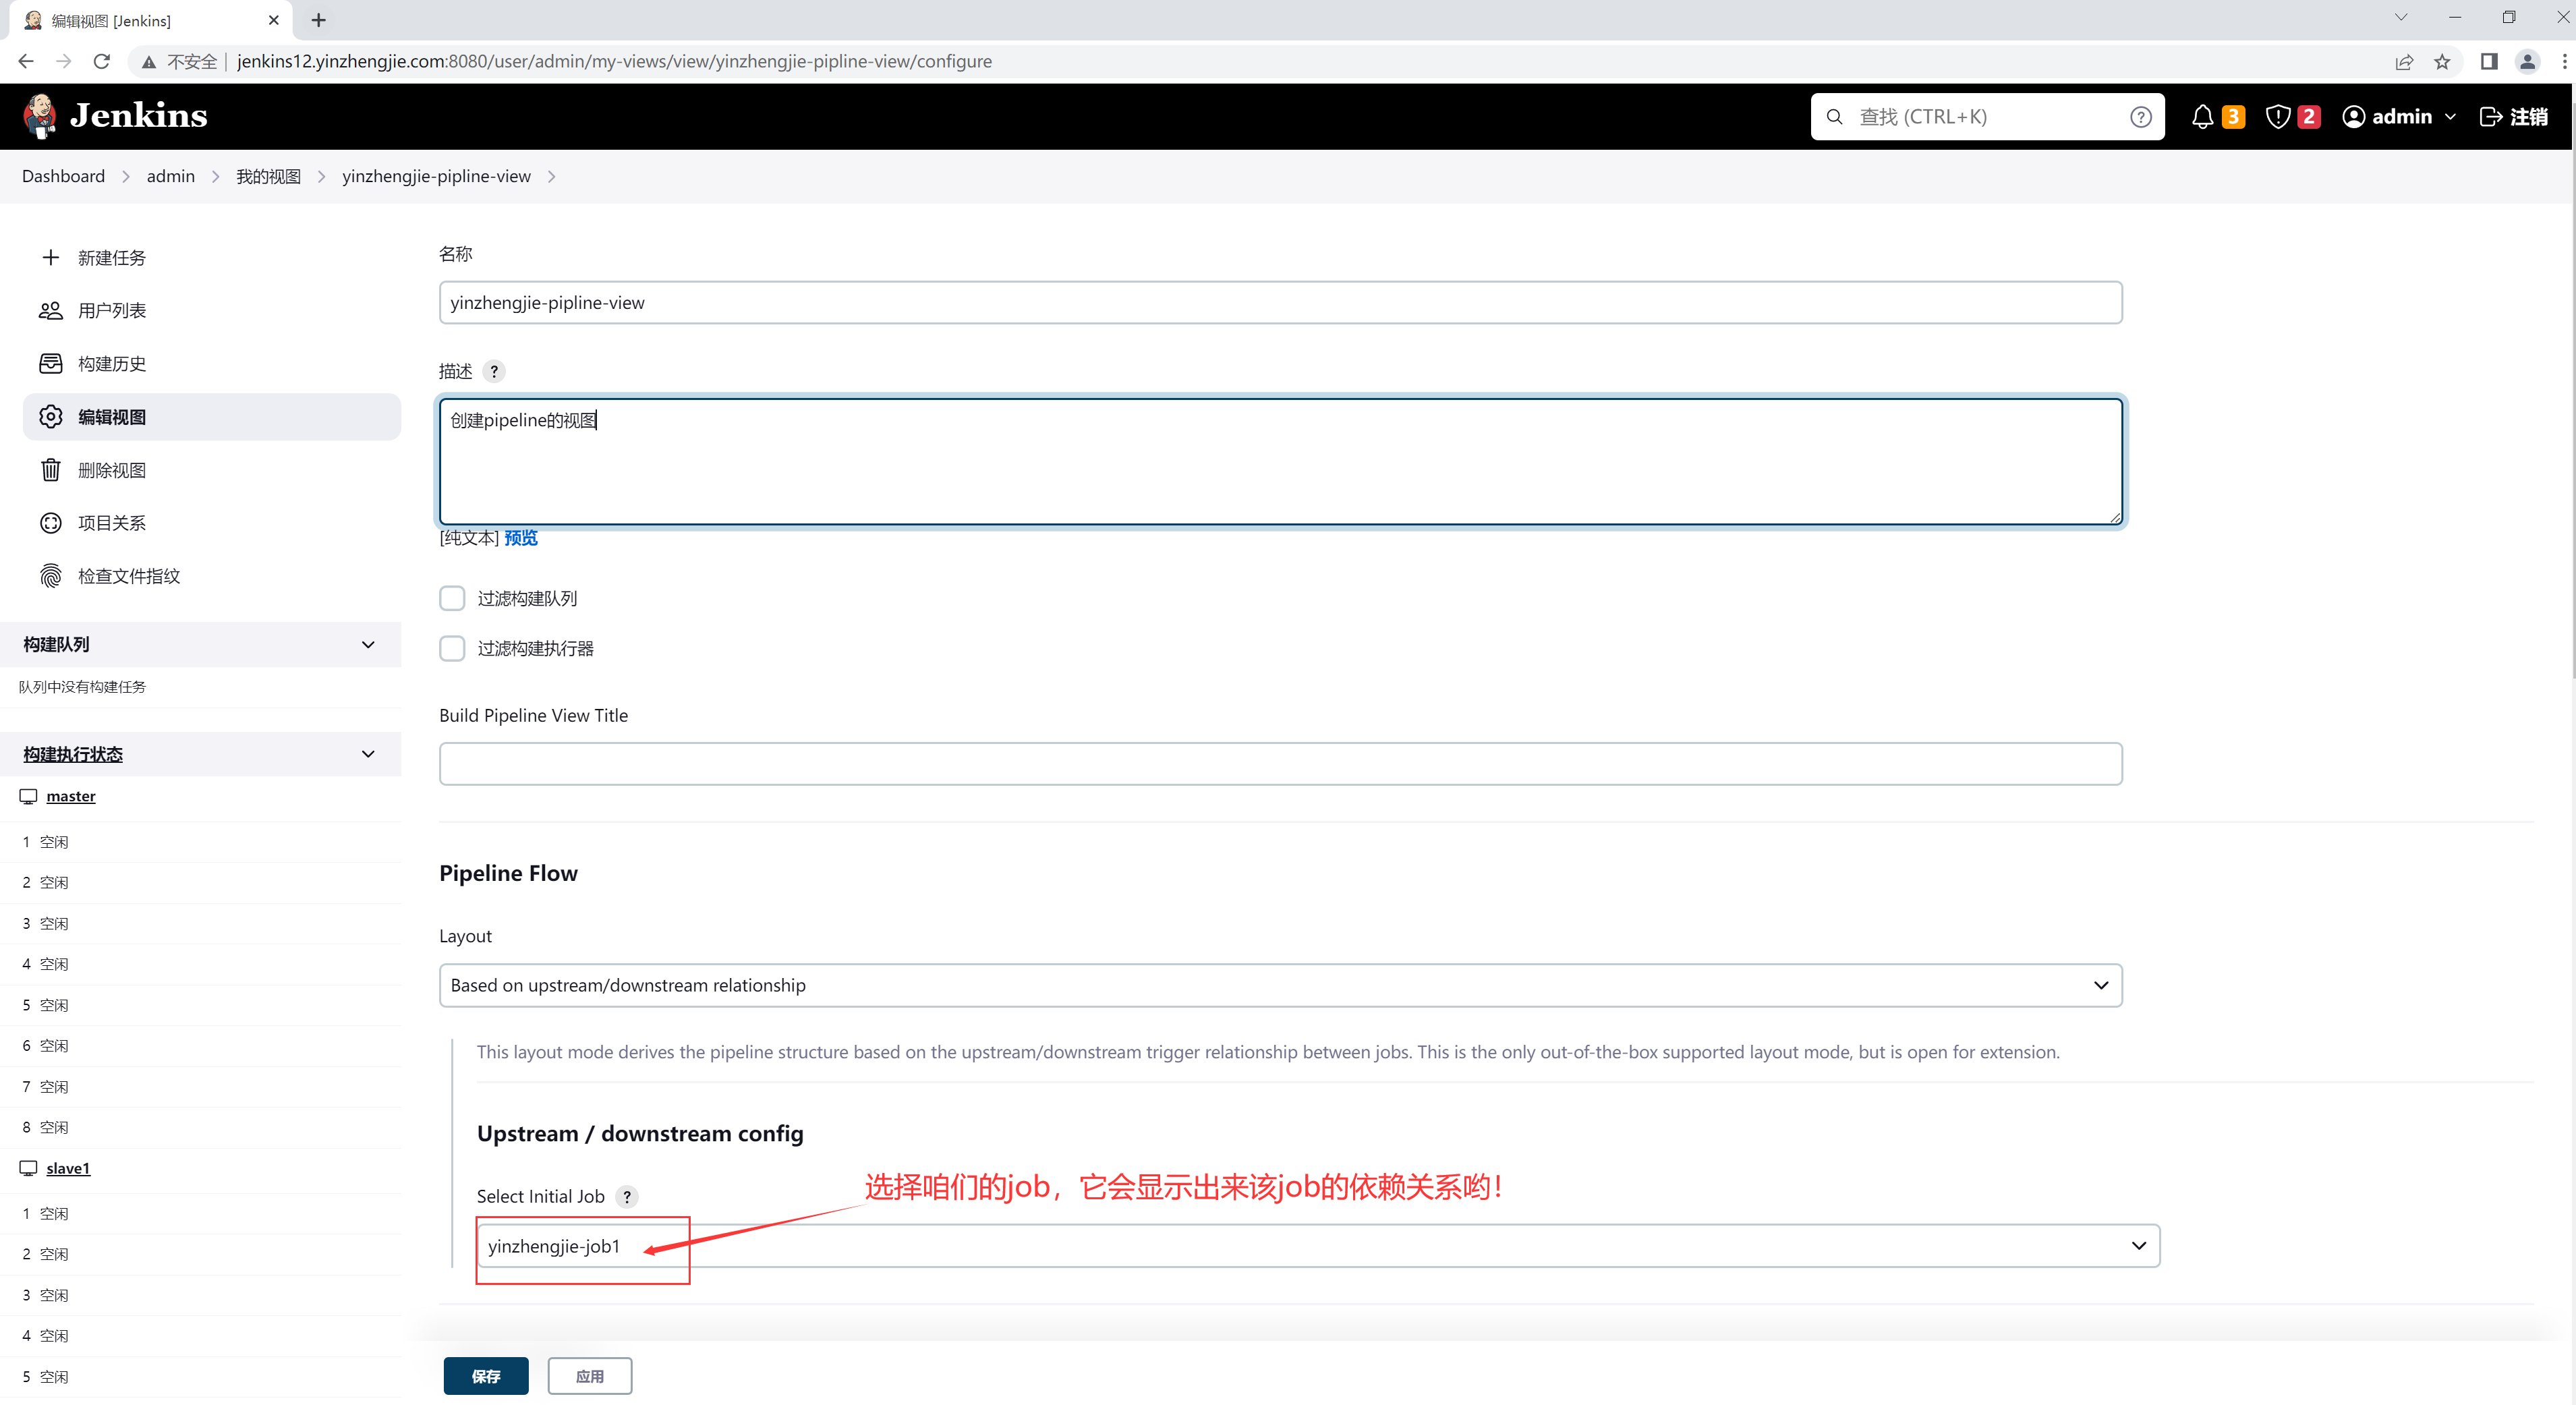Enable the 过滤构建队列 checkbox
Screen dimensions: 2576x1405
452,598
